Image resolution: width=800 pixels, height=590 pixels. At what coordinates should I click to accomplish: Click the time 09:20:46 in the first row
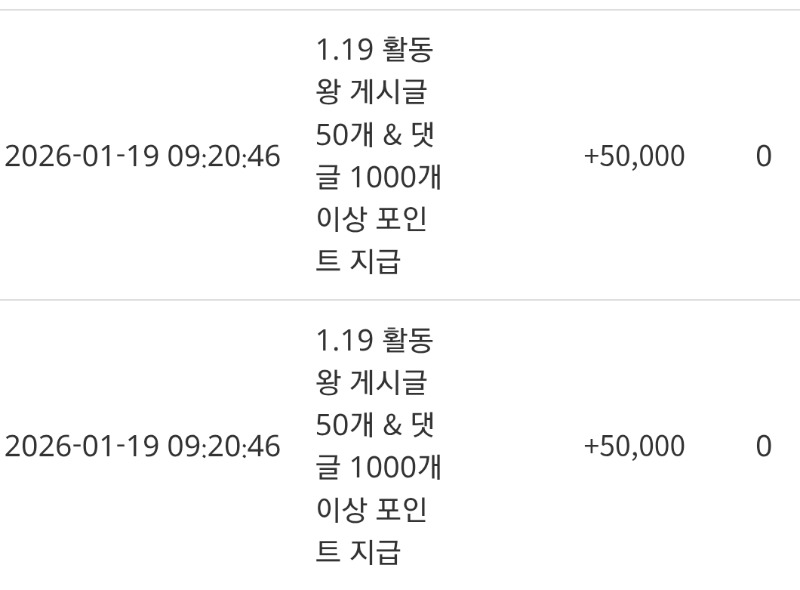[223, 157]
